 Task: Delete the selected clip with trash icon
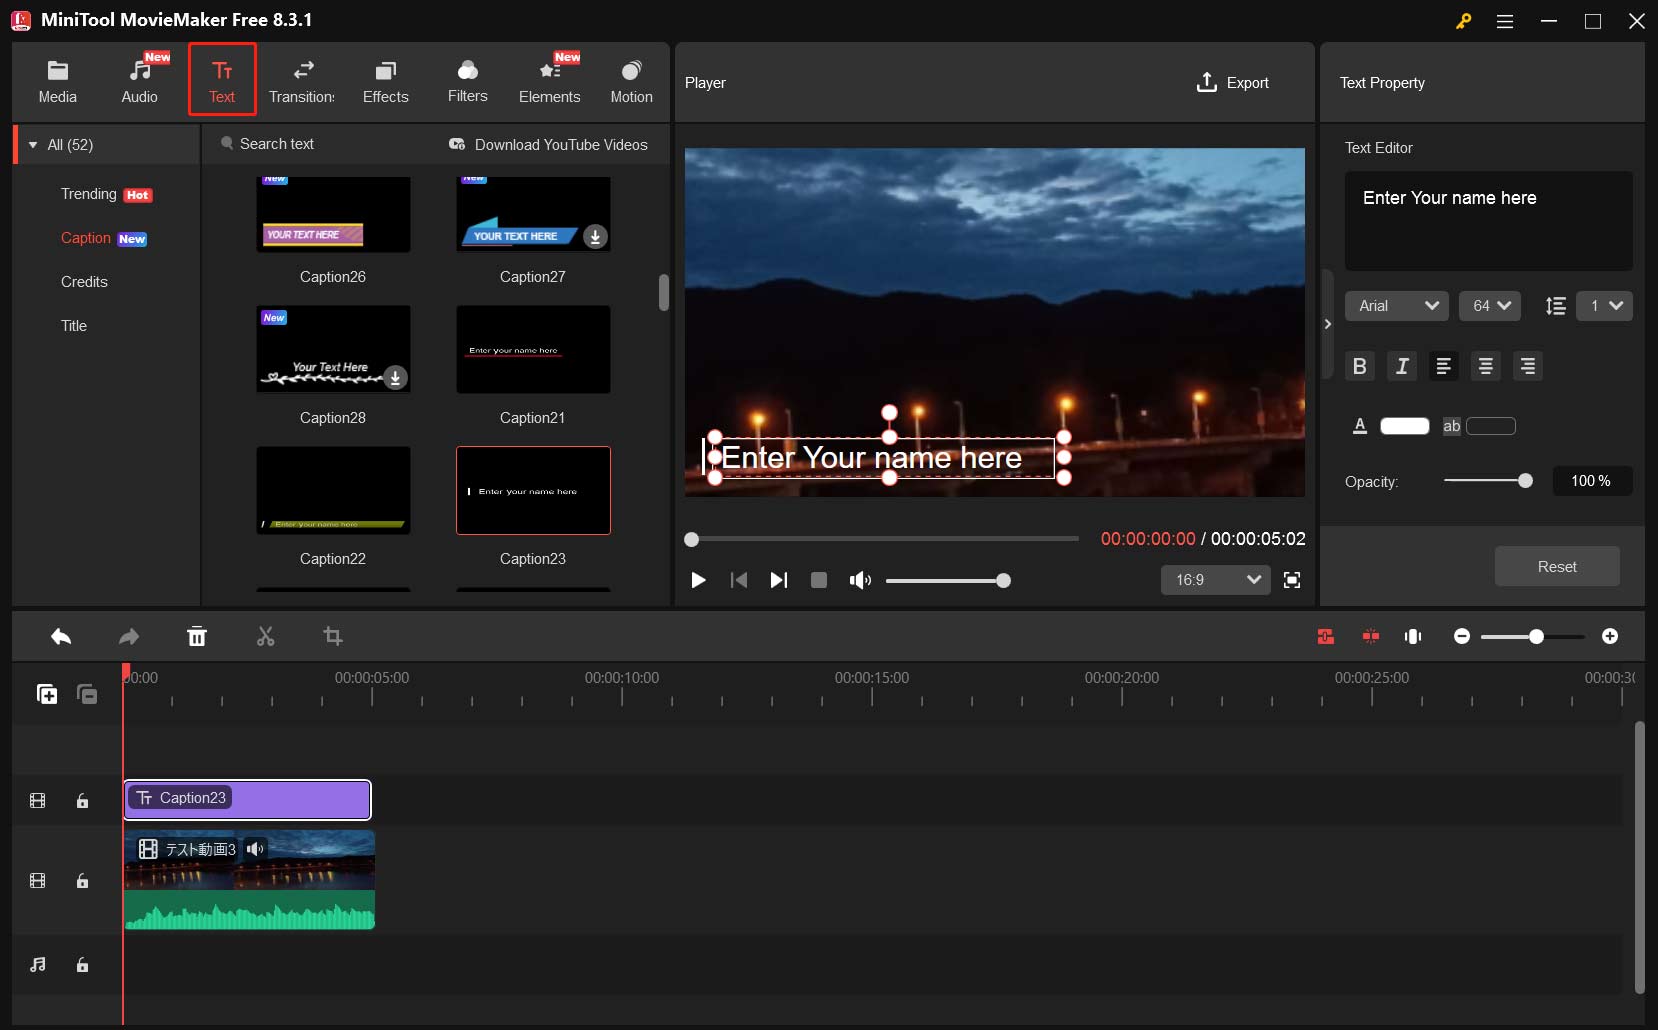tap(197, 637)
